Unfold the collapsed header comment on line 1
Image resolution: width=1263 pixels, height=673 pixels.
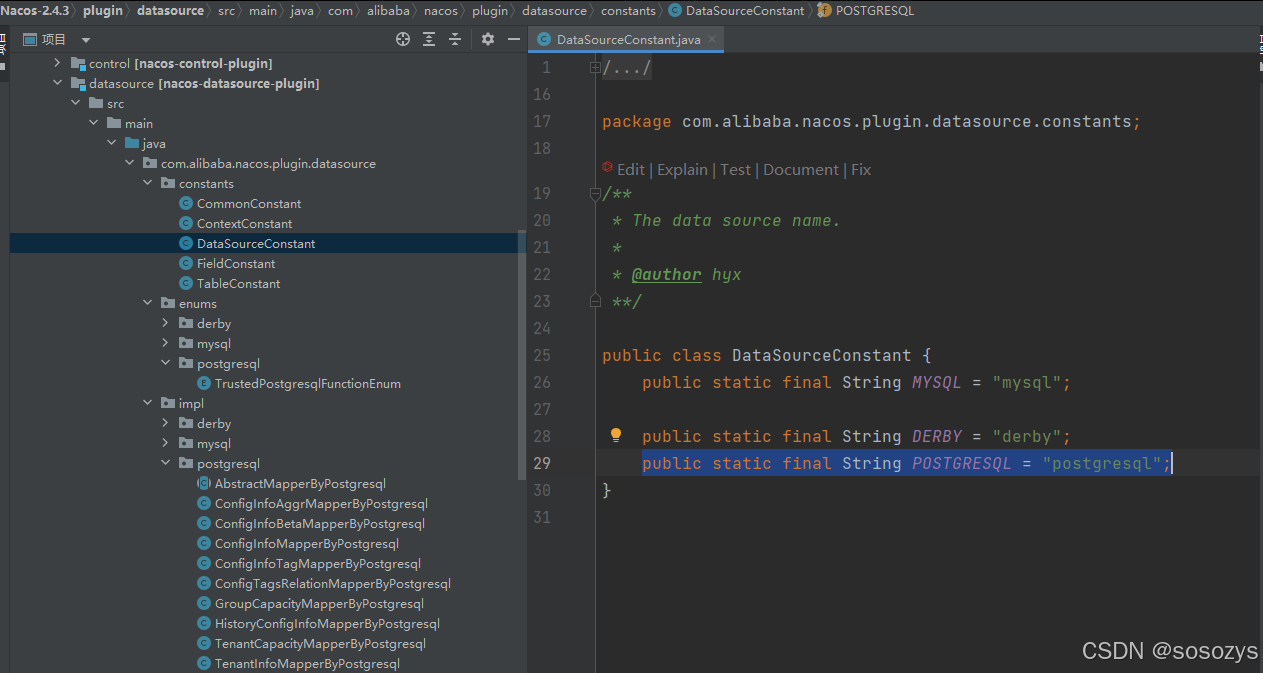(x=595, y=68)
